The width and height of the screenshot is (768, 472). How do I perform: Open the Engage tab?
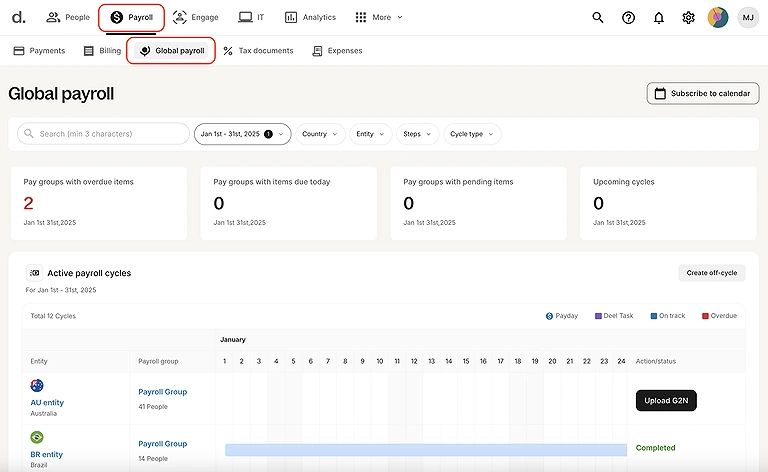coord(196,17)
